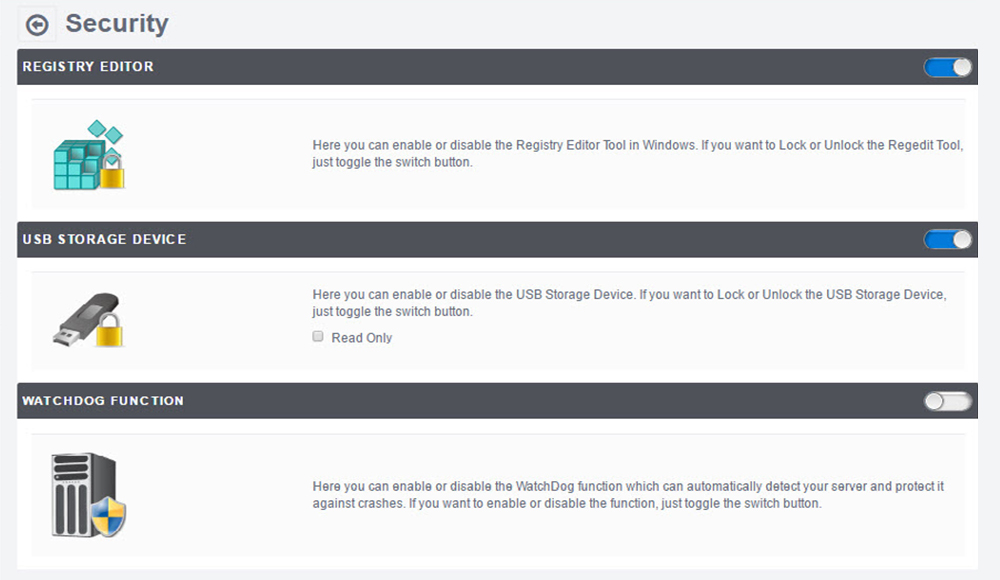Enable the WatchDog Function switch
The width and height of the screenshot is (1000, 580).
[x=948, y=401]
